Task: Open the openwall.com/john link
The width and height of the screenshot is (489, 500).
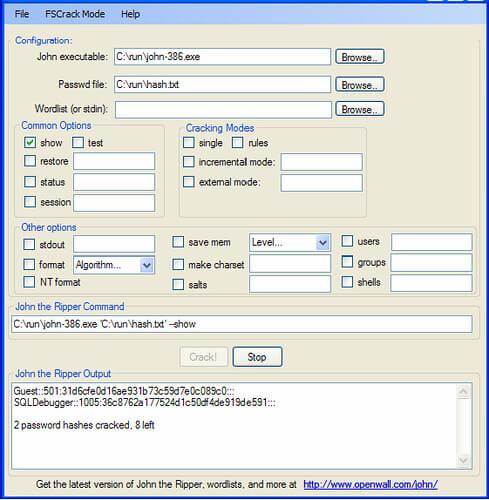Action: coord(370,484)
